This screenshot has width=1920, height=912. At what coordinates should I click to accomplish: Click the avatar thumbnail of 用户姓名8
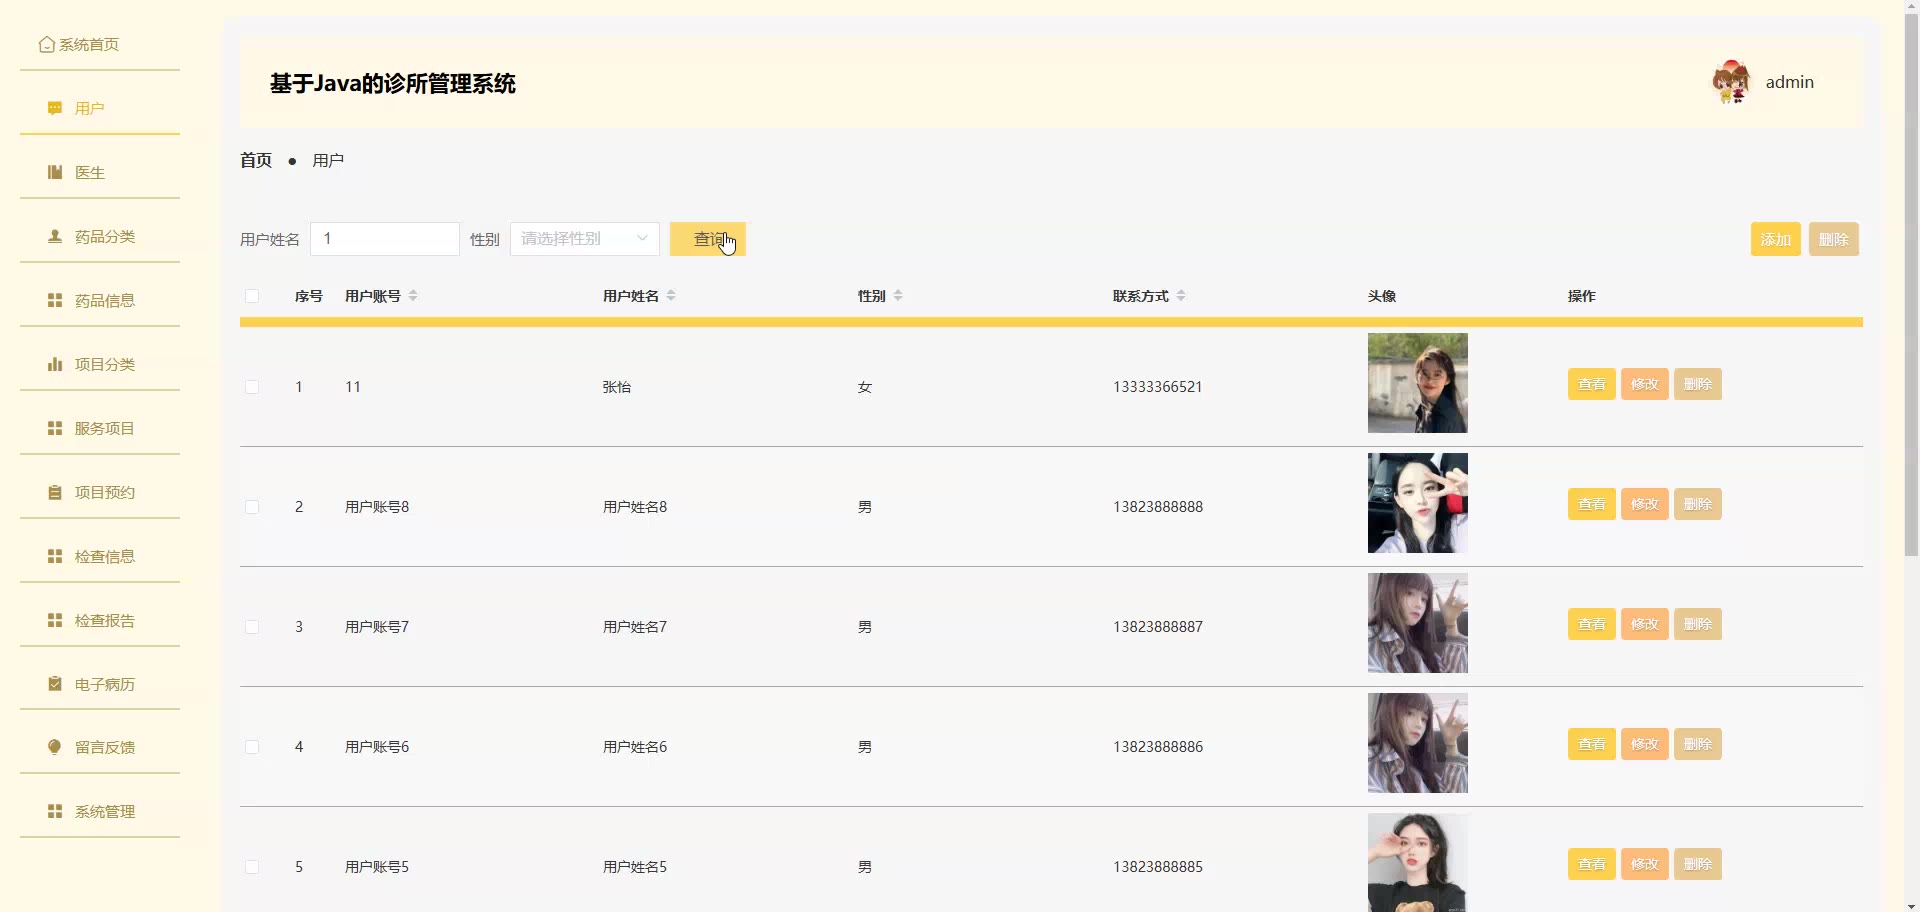[x=1418, y=503]
